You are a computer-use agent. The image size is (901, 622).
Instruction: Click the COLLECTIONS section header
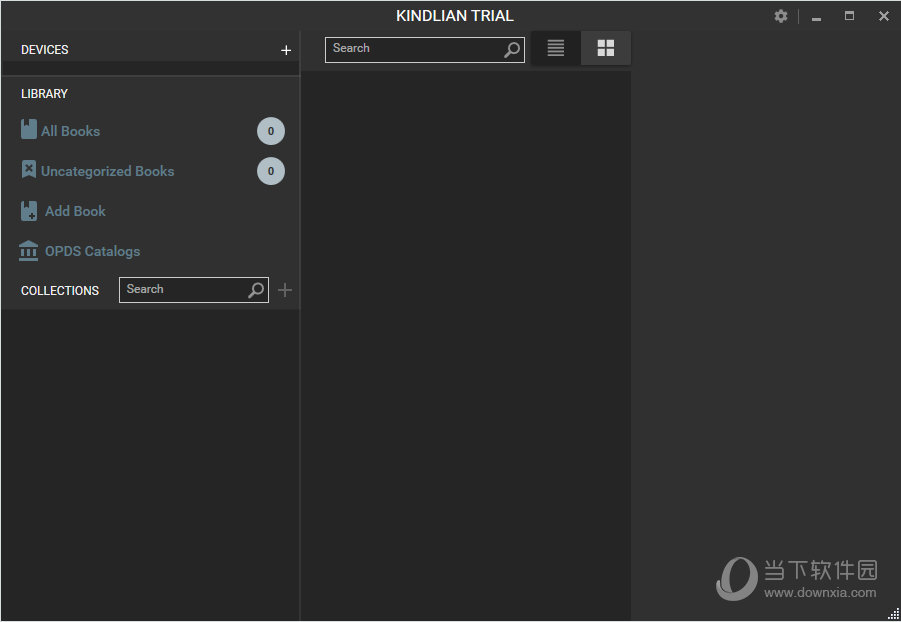60,291
